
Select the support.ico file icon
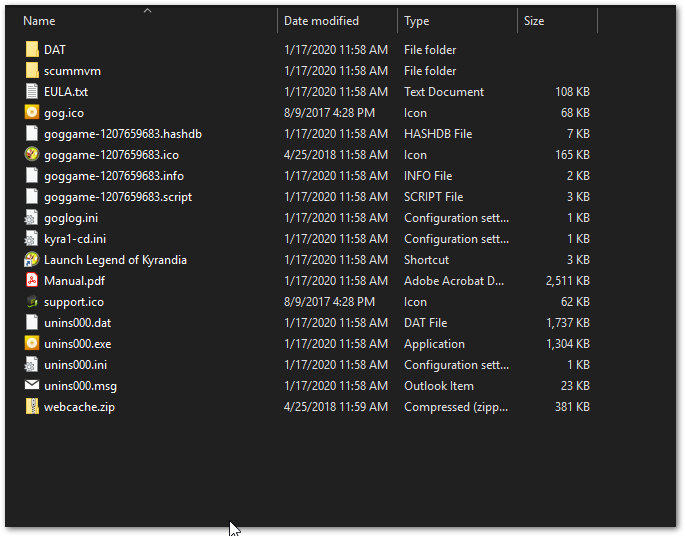point(32,301)
